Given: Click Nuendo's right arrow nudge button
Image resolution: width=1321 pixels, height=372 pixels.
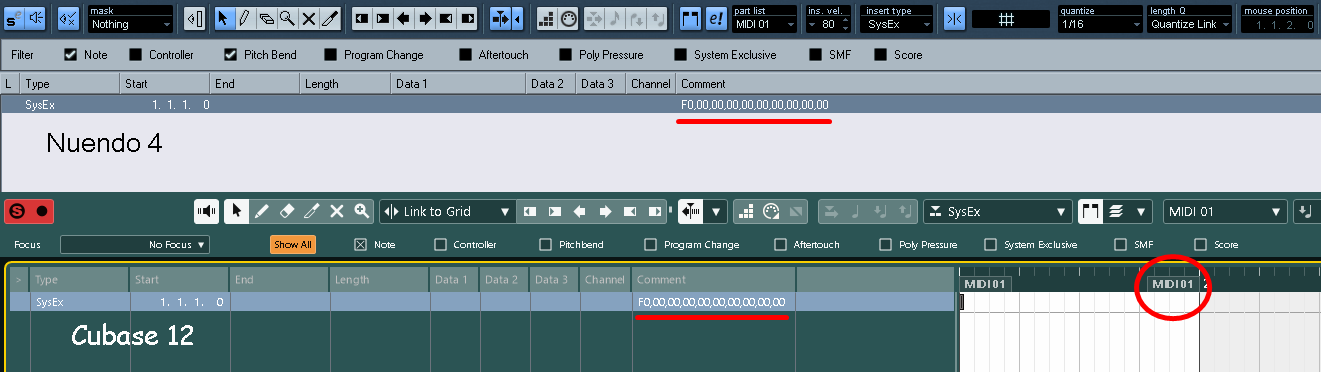Looking at the screenshot, I should (425, 18).
